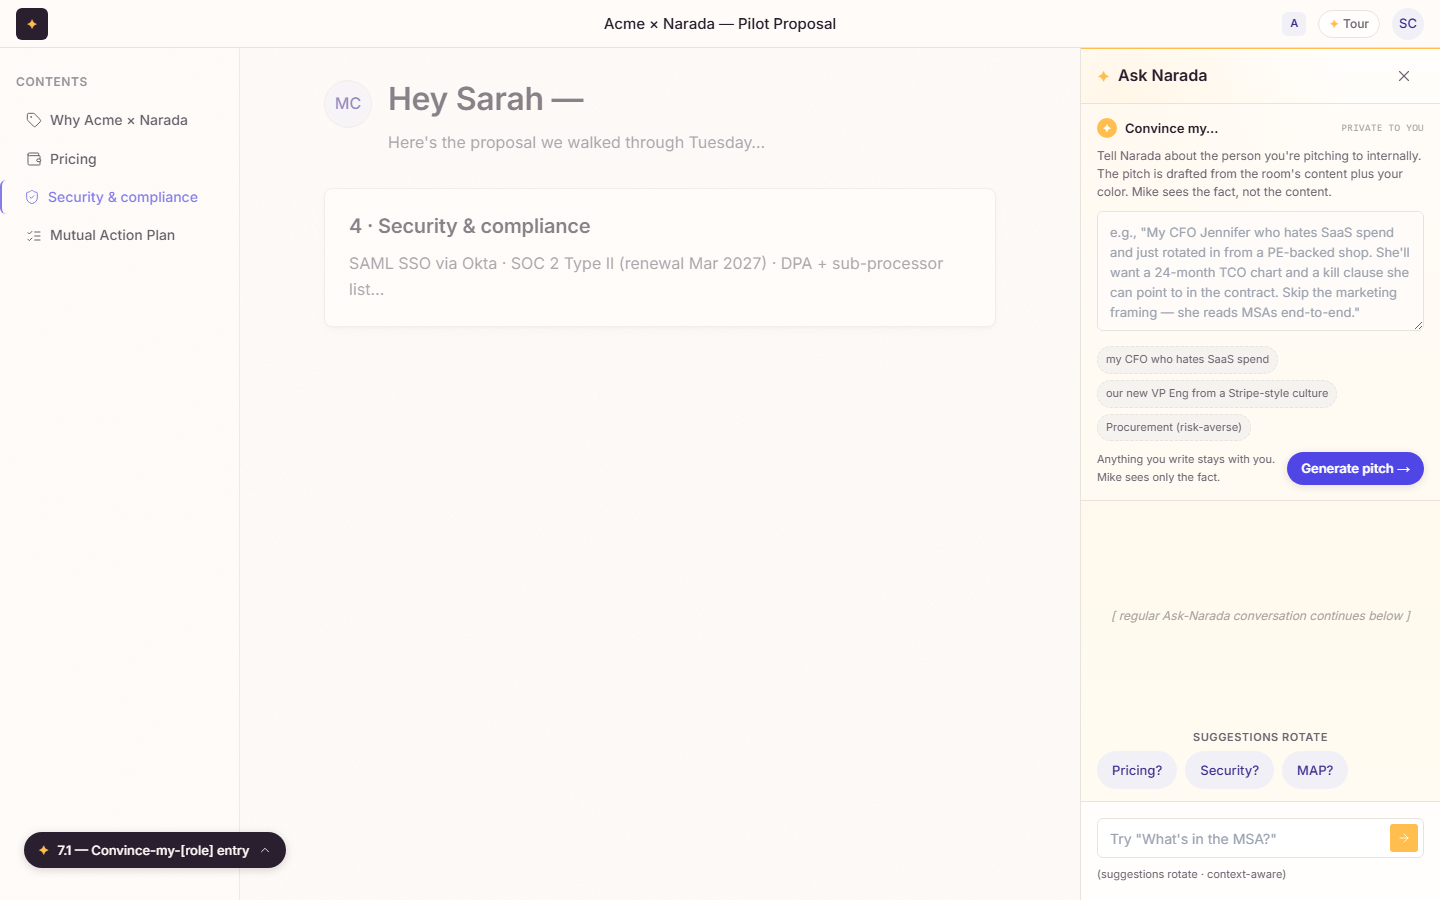The height and width of the screenshot is (900, 1440).
Task: Expand the 7.1 Convince-my-[role] entry chevron
Action: [265, 850]
